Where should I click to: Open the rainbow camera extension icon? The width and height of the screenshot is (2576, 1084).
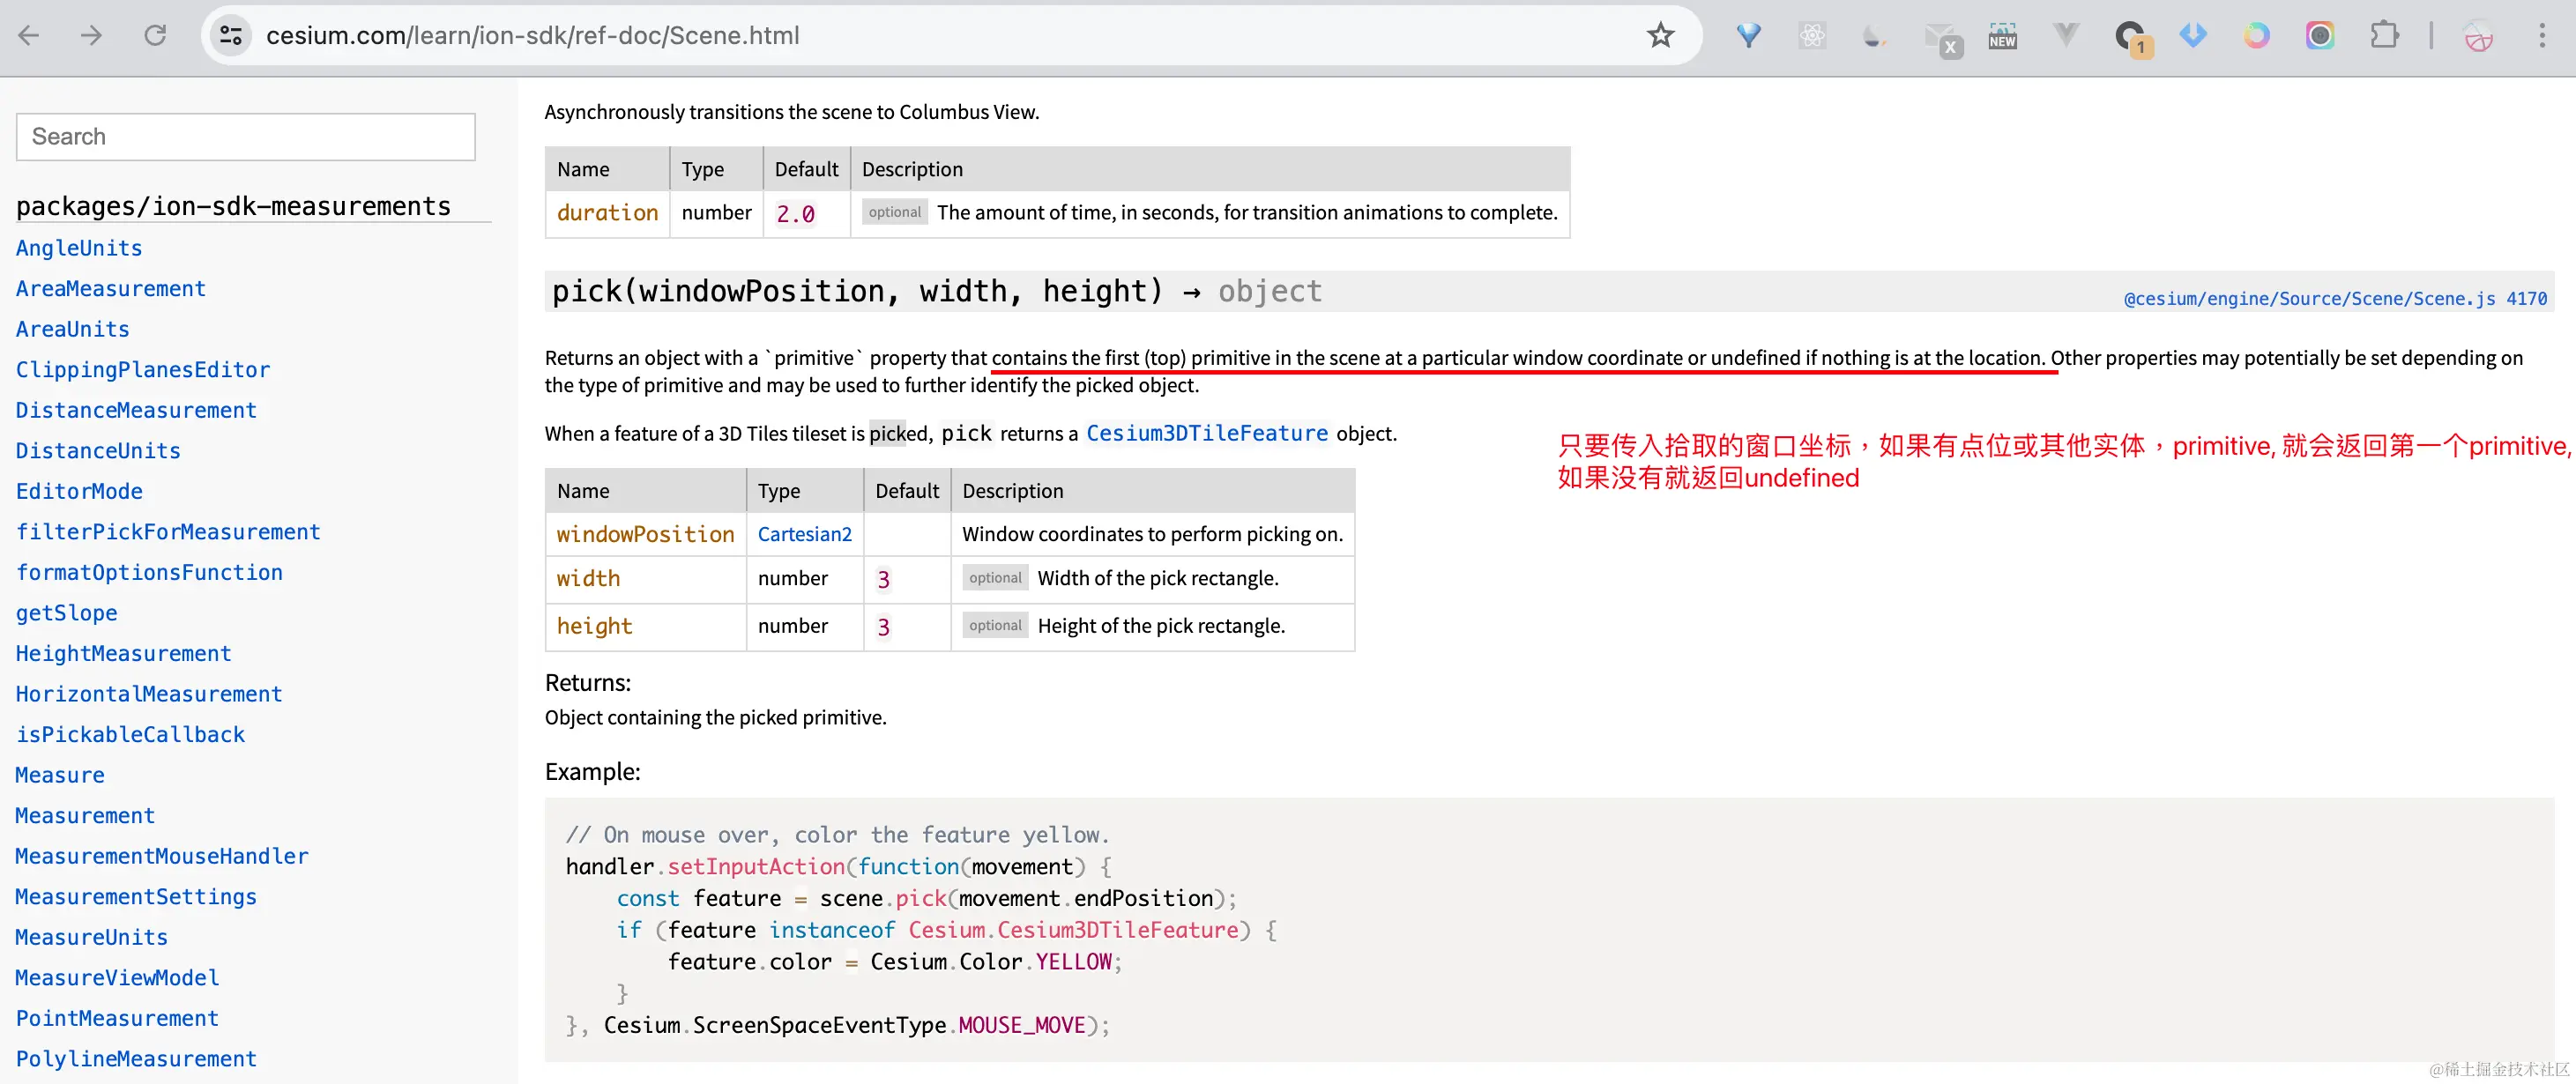[2320, 36]
